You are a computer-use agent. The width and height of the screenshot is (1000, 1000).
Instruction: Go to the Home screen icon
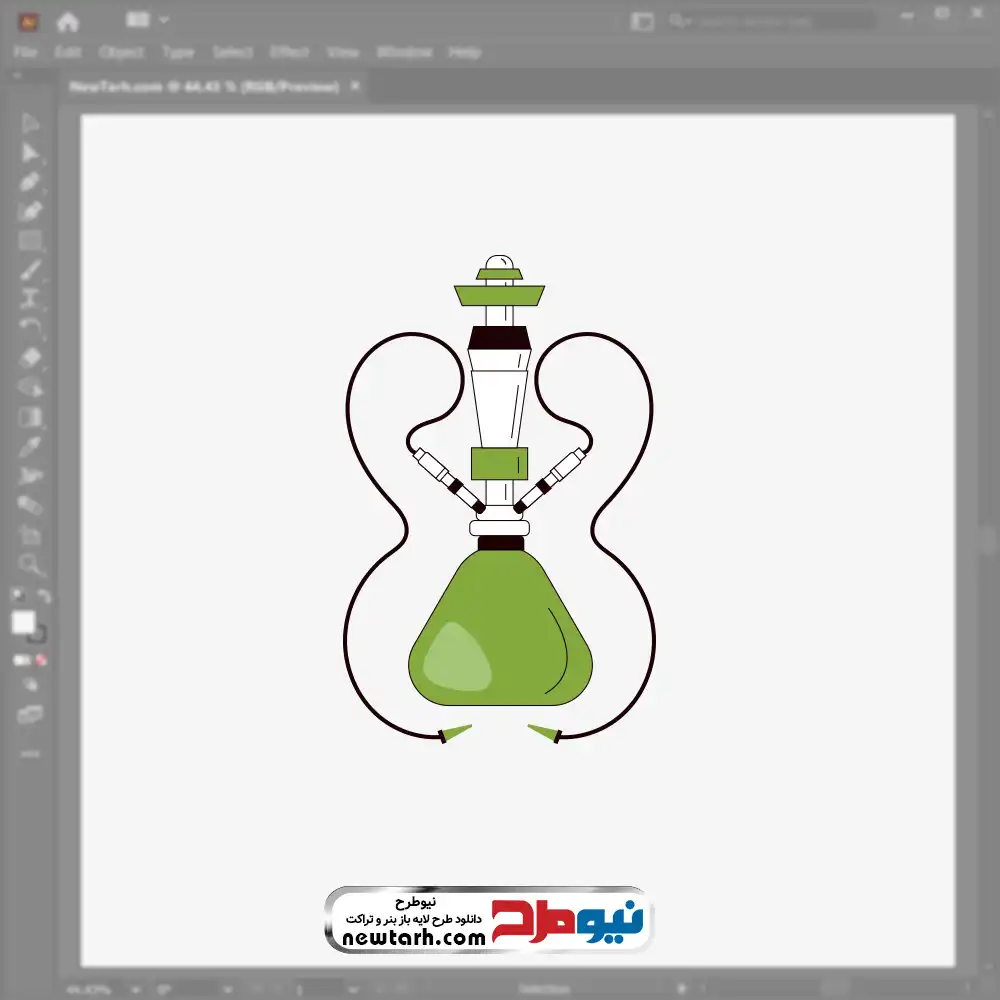[67, 22]
